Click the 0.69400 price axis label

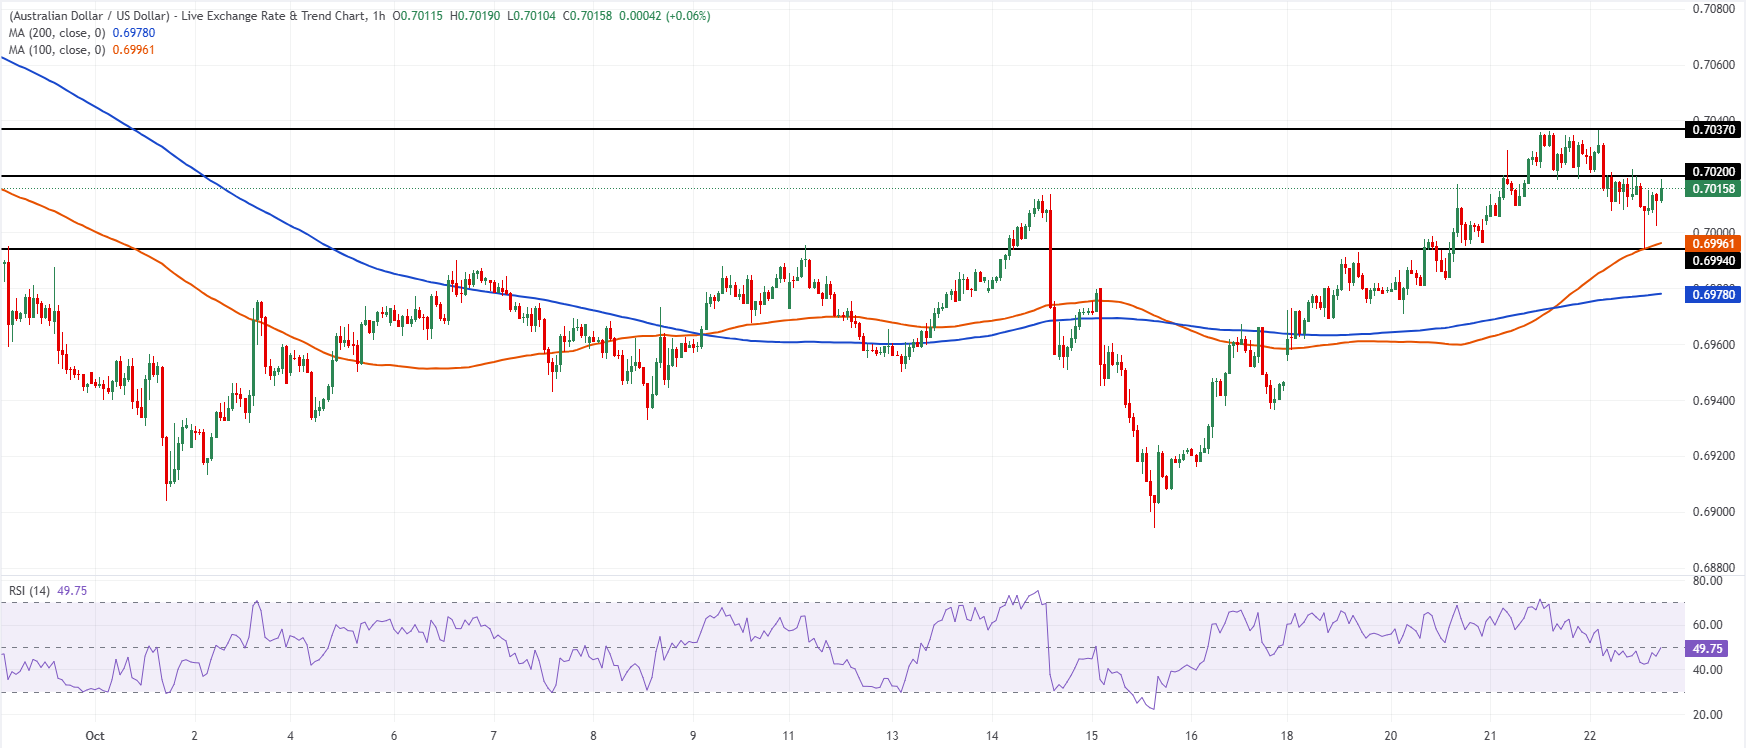coord(1714,401)
